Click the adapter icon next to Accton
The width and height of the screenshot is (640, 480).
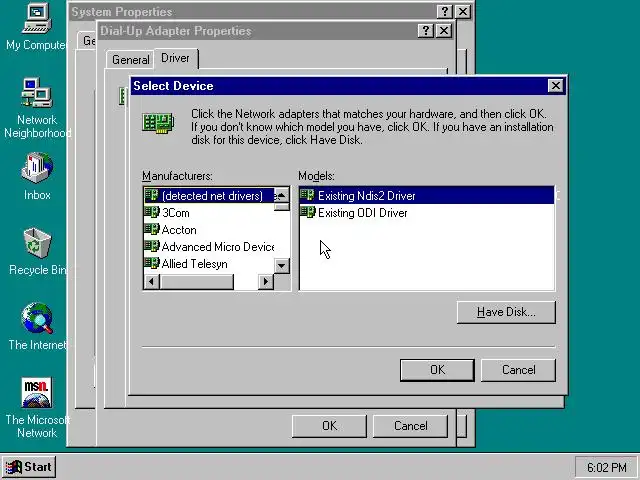[x=152, y=229]
